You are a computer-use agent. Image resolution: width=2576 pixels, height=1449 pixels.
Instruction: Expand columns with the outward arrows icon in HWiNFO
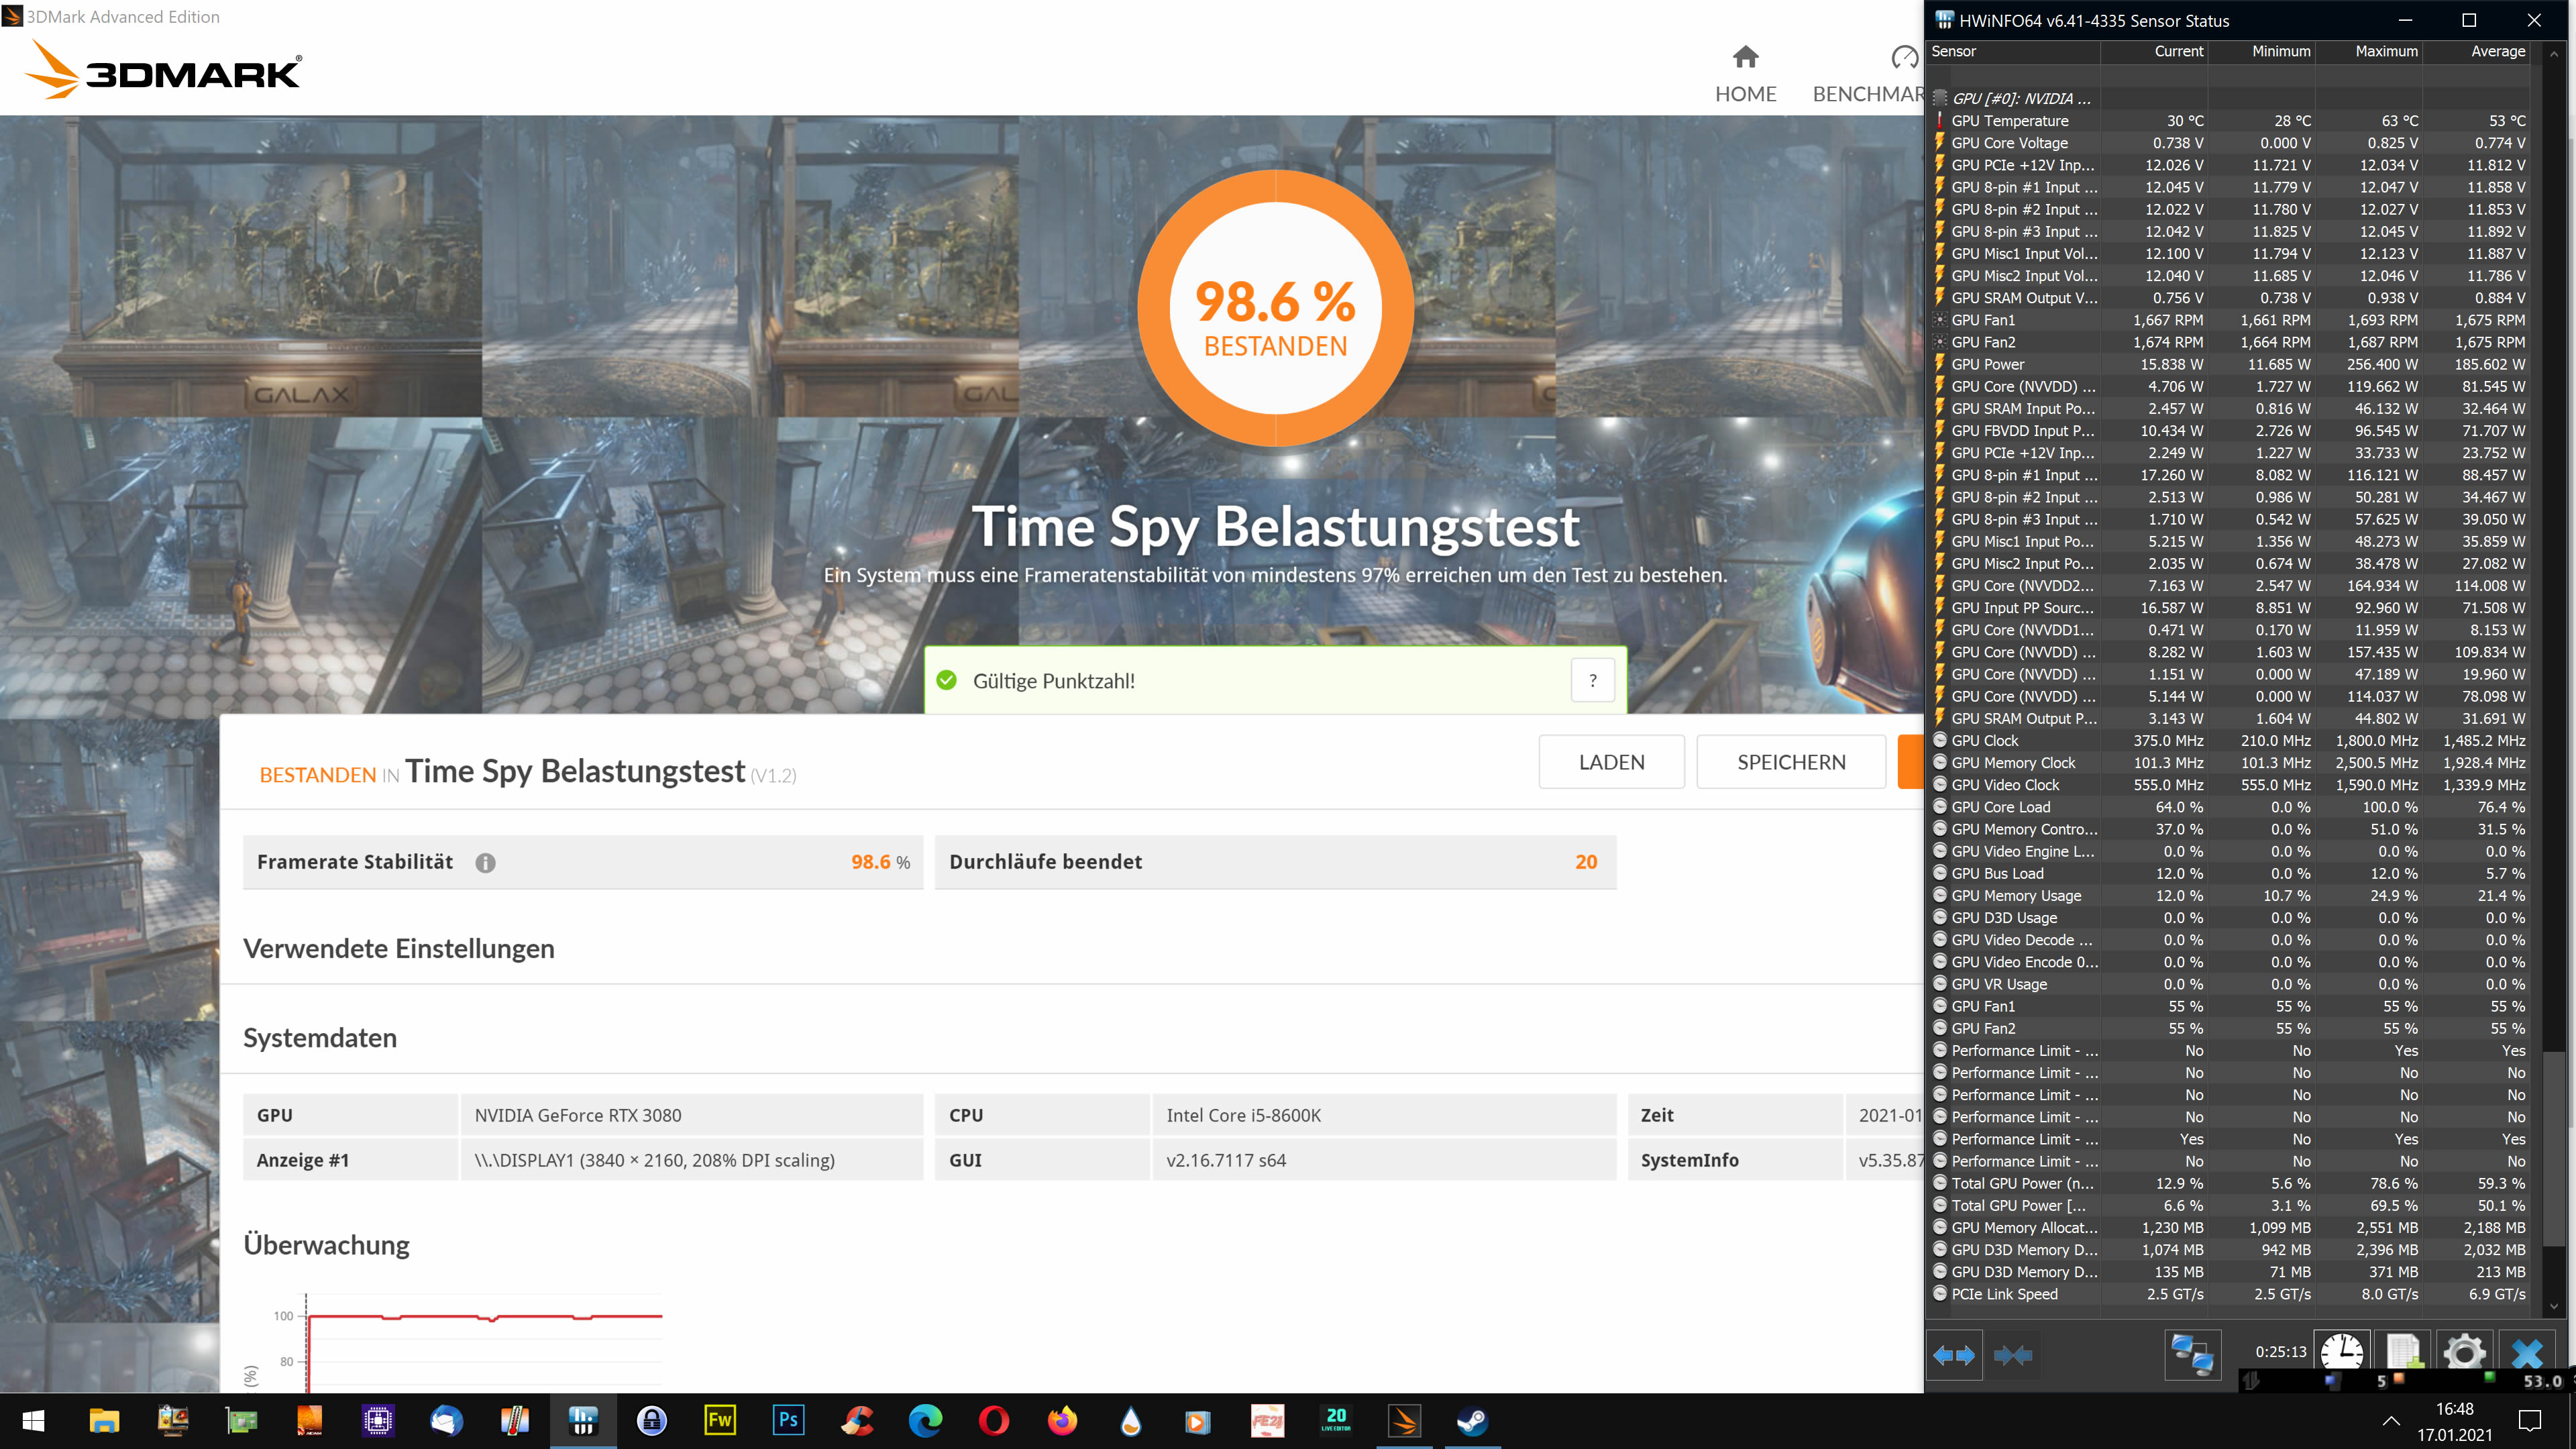[x=1954, y=1355]
